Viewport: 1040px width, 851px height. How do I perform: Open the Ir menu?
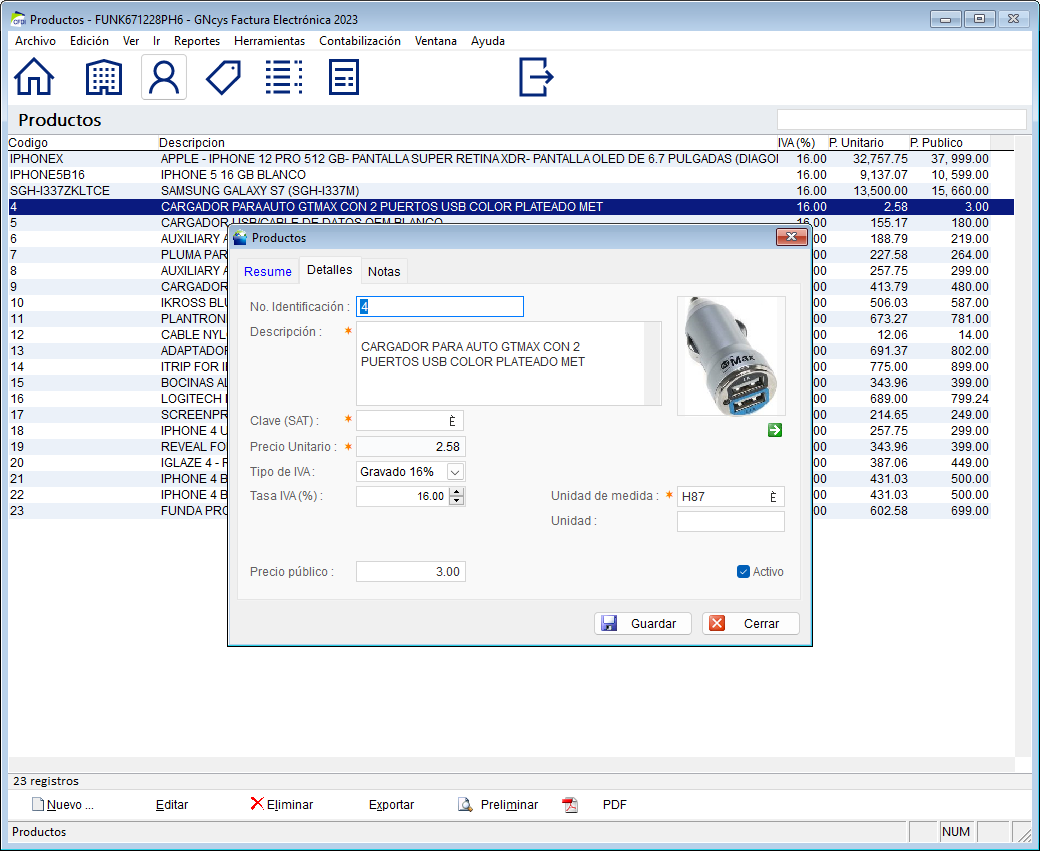[157, 41]
